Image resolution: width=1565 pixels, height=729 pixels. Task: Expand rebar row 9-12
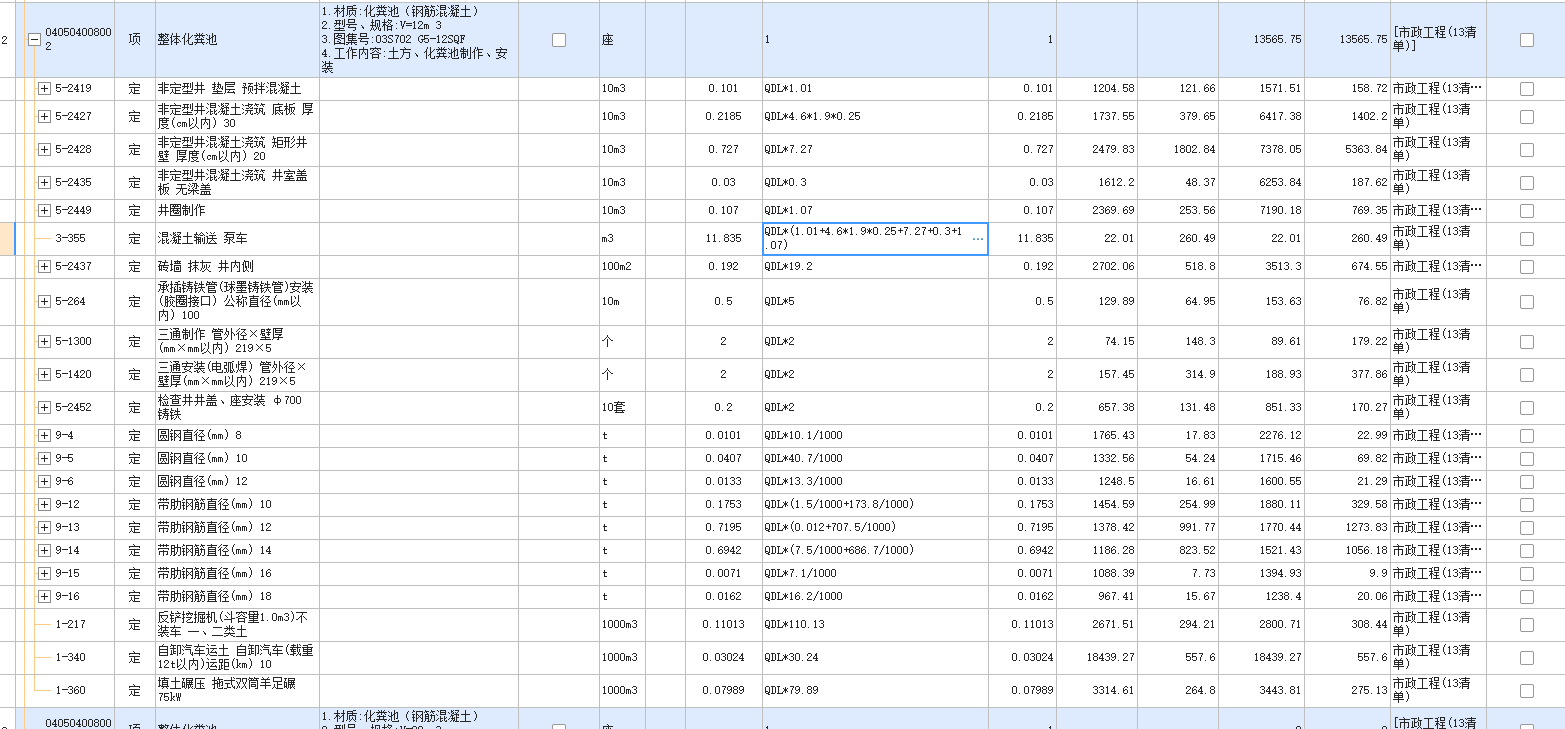44,505
